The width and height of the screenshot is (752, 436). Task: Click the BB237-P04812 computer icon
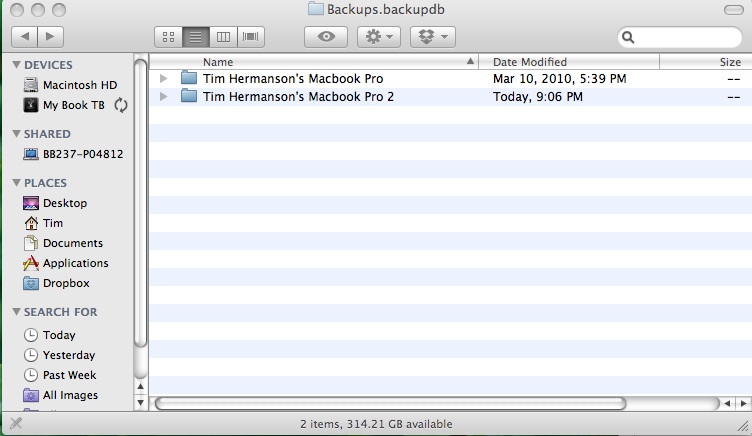coord(31,154)
